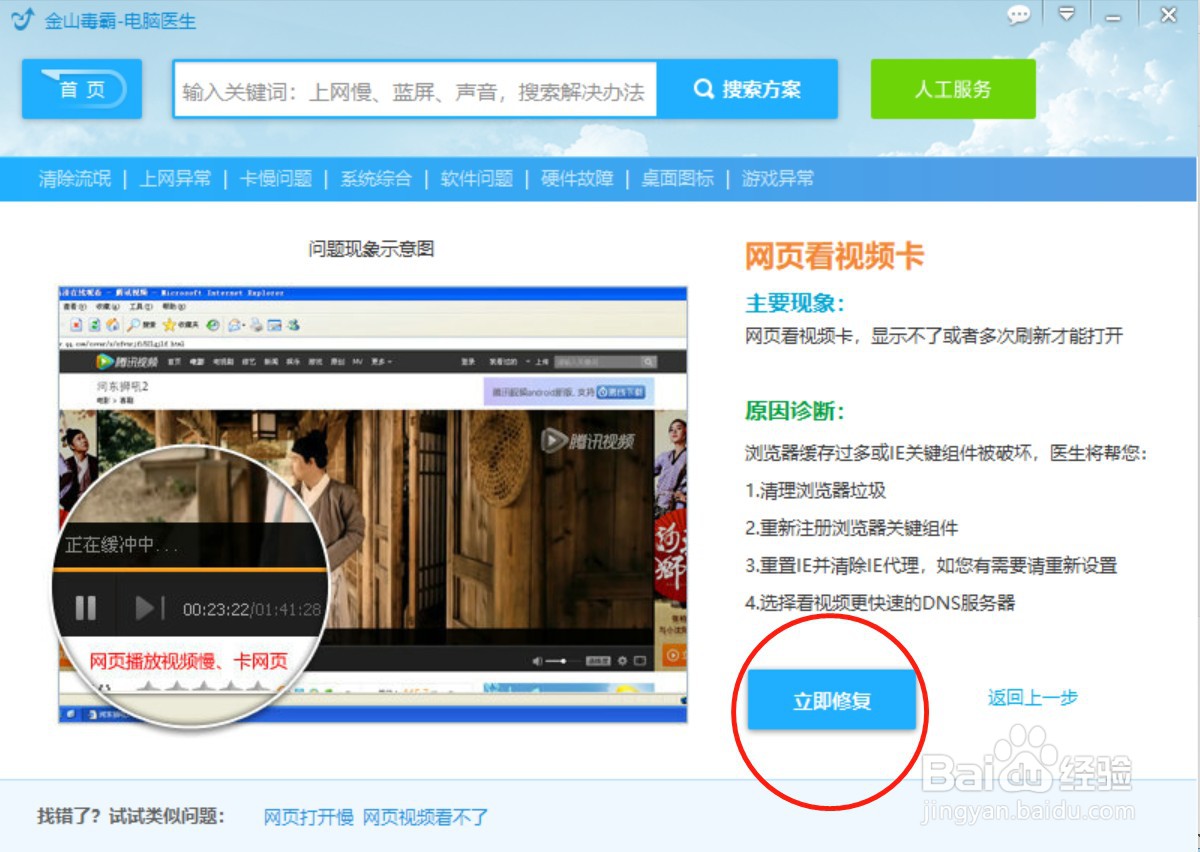Click the 腾讯视频 watermark icon in the preview
This screenshot has width=1200, height=852.
click(x=553, y=440)
